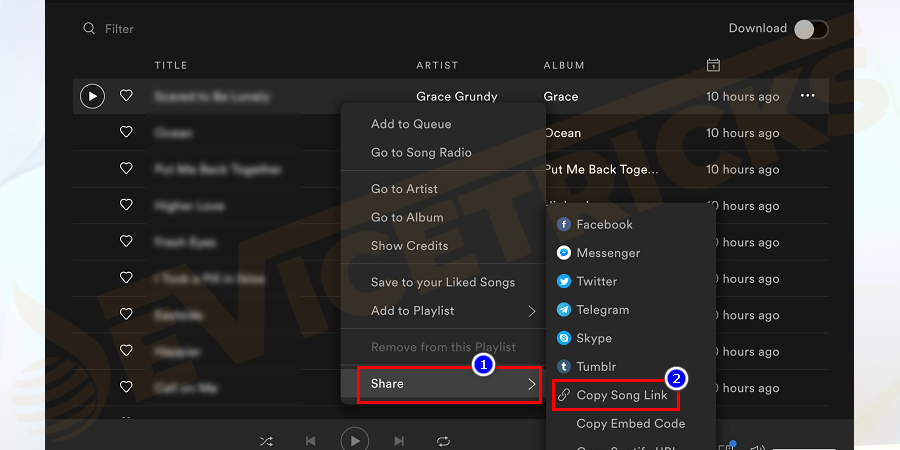Play the Grace Grundy track
The height and width of the screenshot is (450, 900).
point(92,96)
